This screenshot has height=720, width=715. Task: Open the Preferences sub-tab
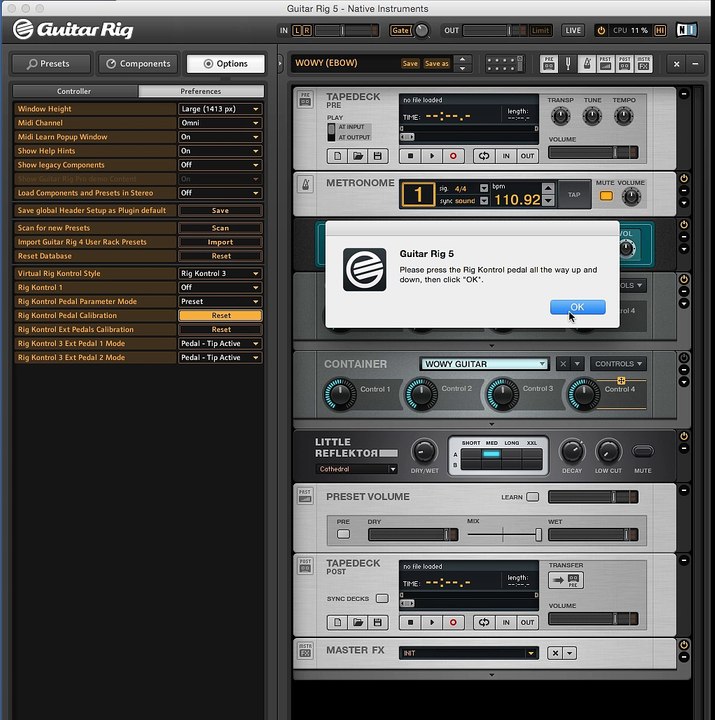click(201, 91)
